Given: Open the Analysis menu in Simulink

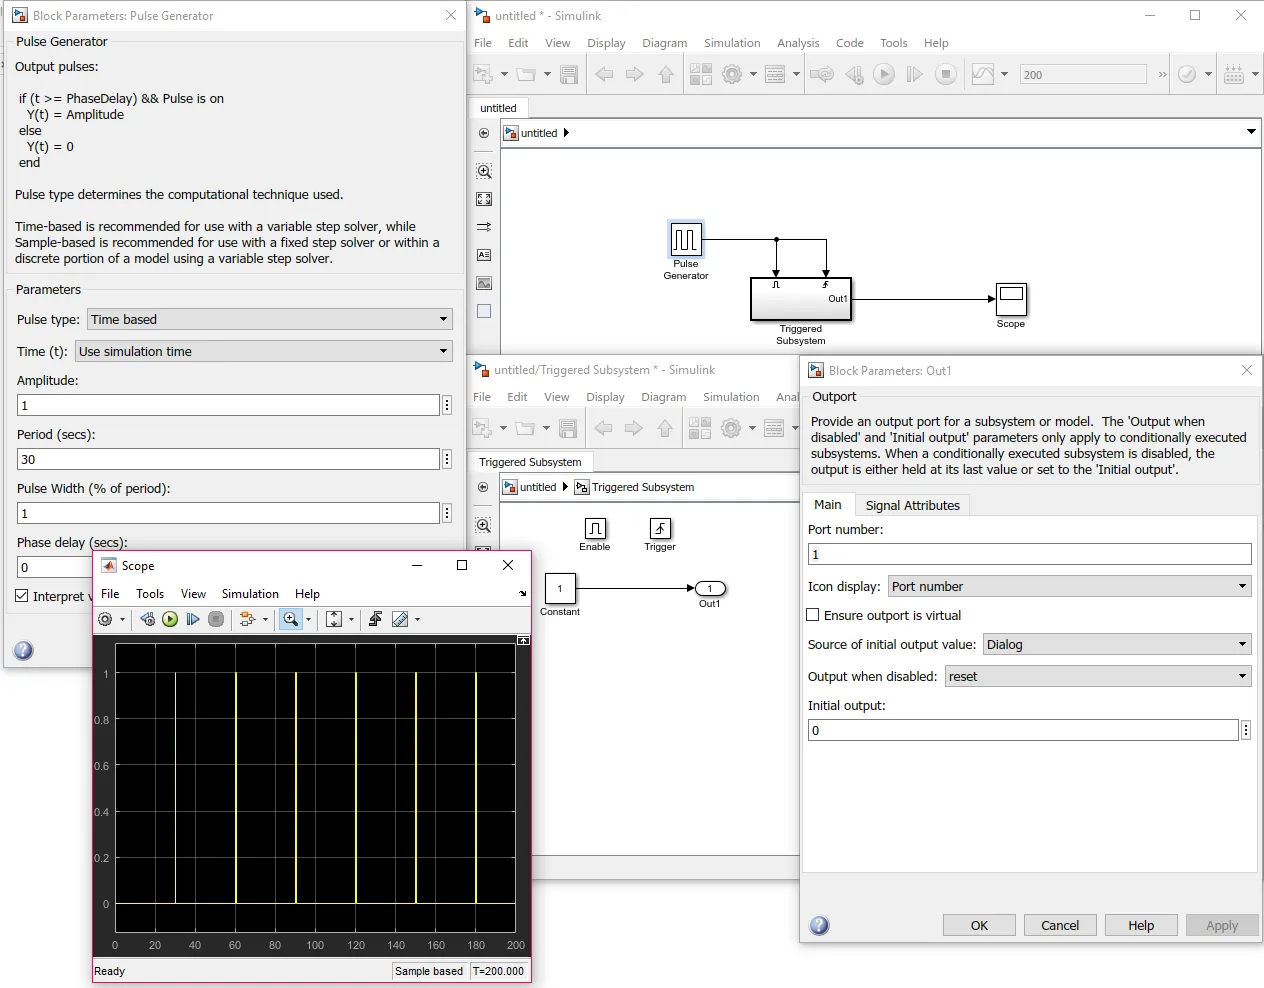Looking at the screenshot, I should pos(797,43).
